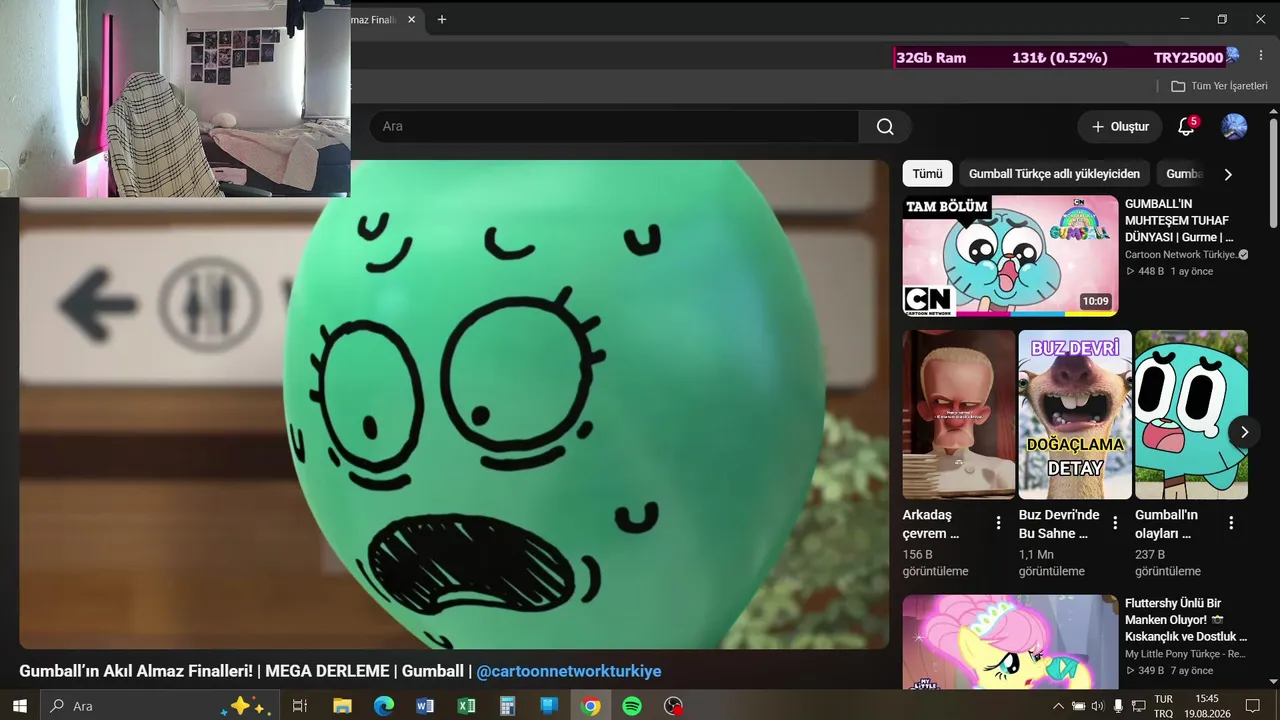Viewport: 1280px width, 720px height.
Task: Click the page vertical scrollbar thumb
Action: coord(1273,175)
